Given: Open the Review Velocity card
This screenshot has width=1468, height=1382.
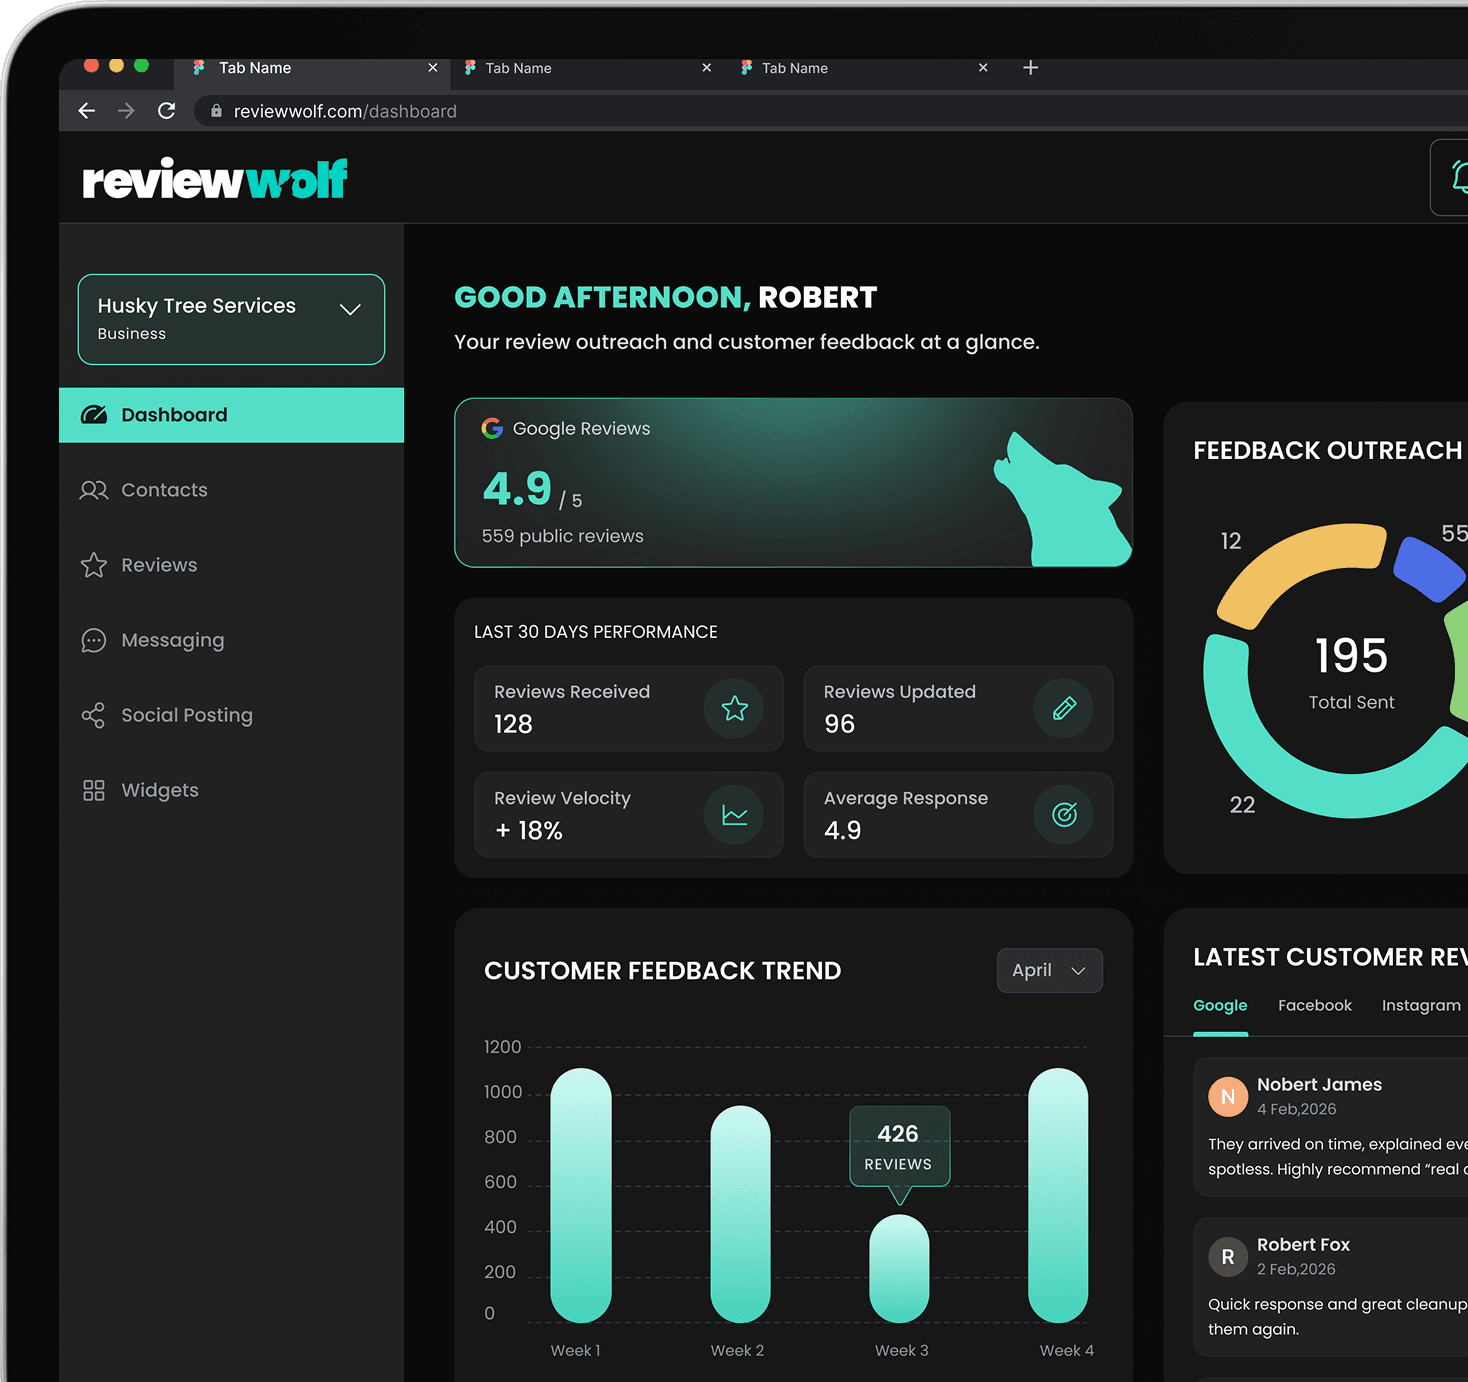Looking at the screenshot, I should coord(629,815).
